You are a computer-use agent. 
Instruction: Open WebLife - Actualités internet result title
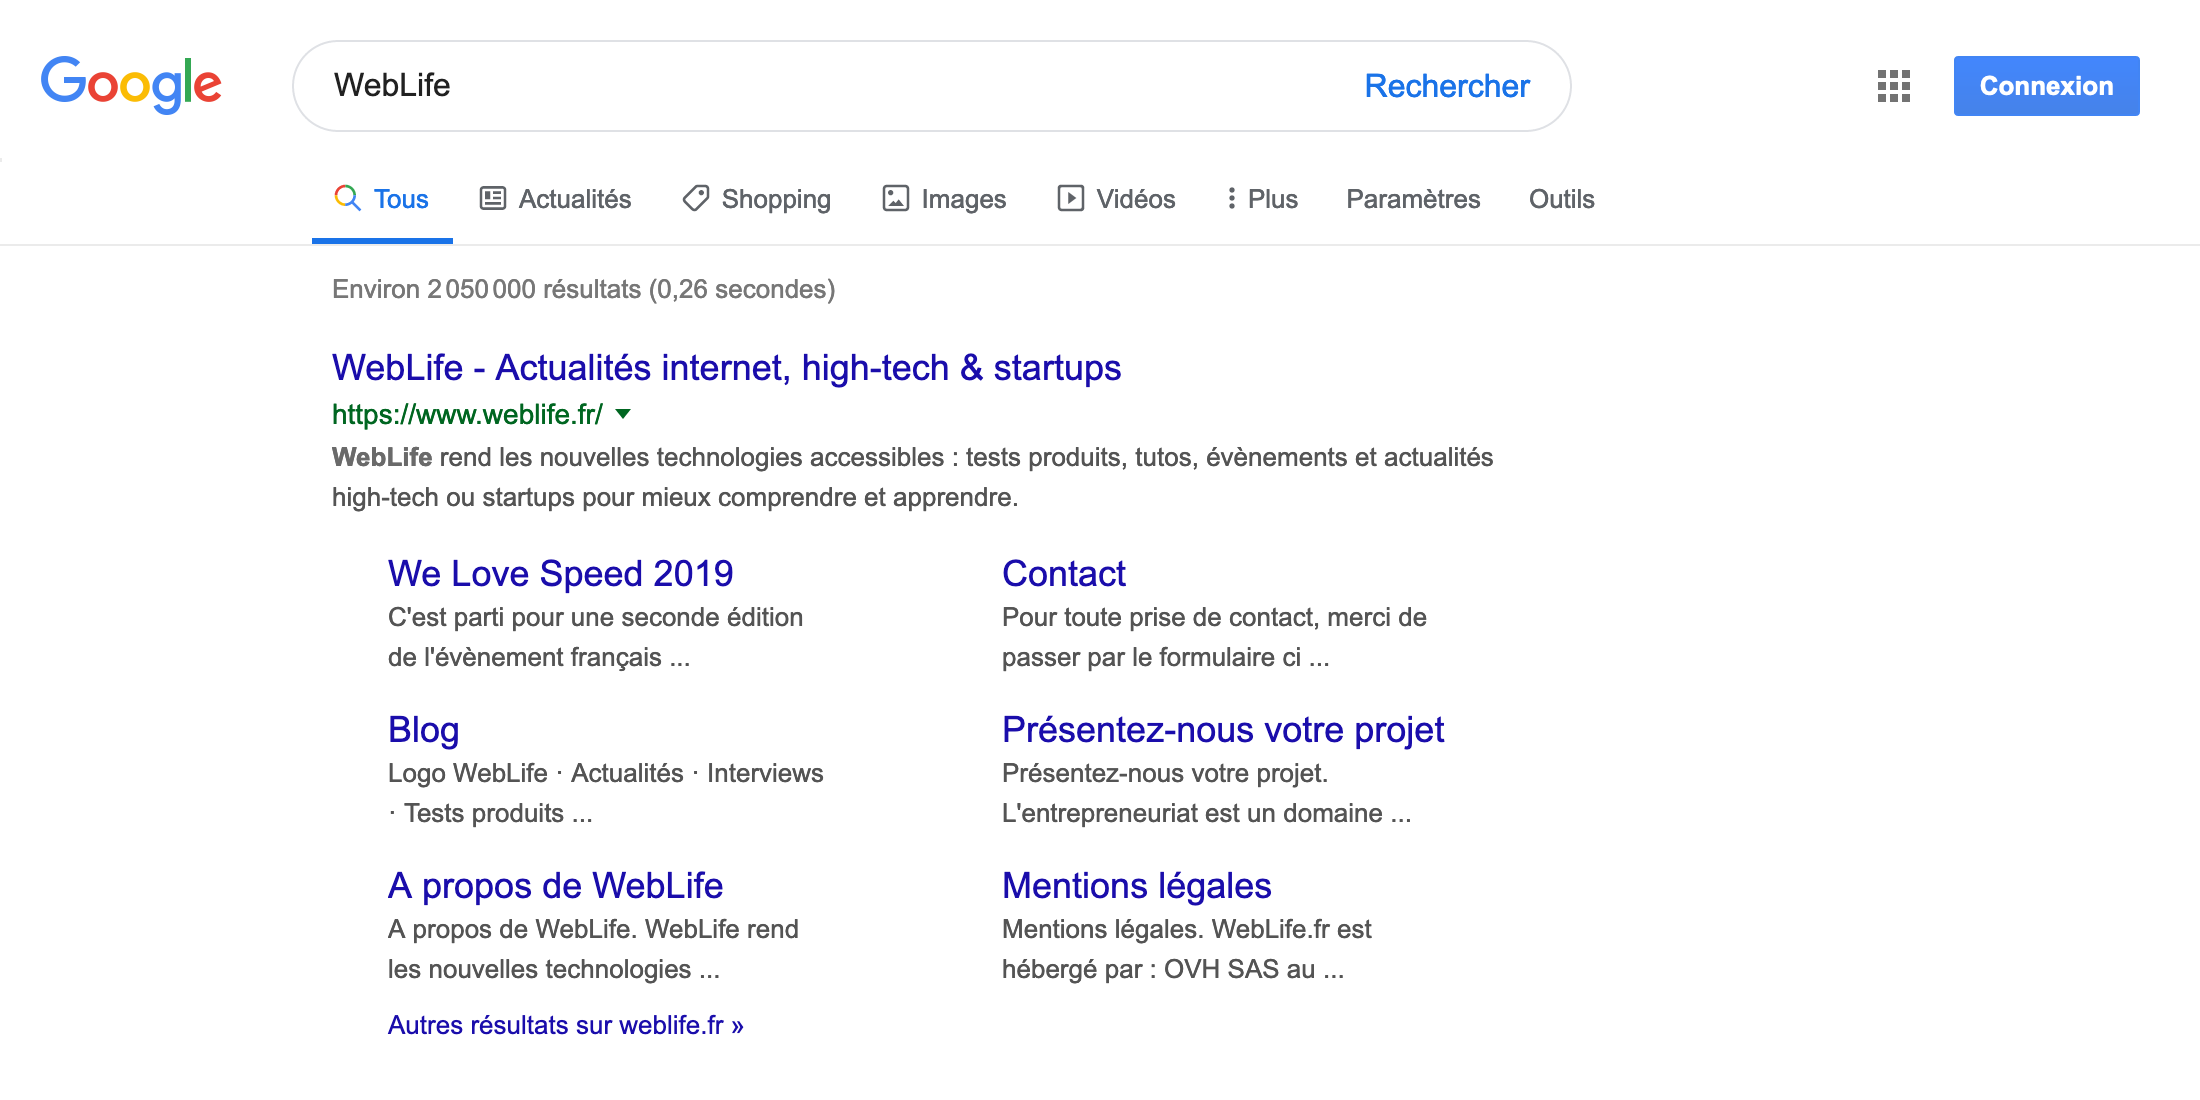pyautogui.click(x=726, y=368)
